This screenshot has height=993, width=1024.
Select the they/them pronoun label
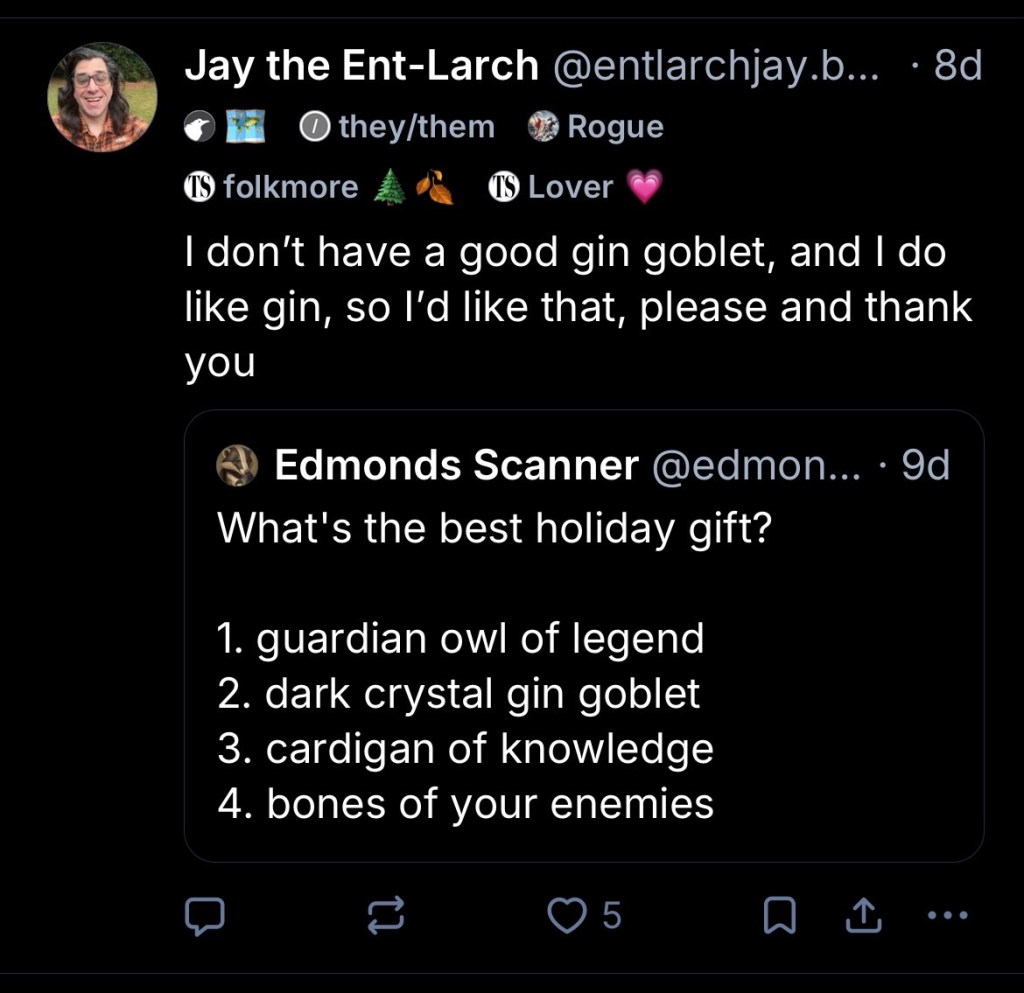[398, 127]
